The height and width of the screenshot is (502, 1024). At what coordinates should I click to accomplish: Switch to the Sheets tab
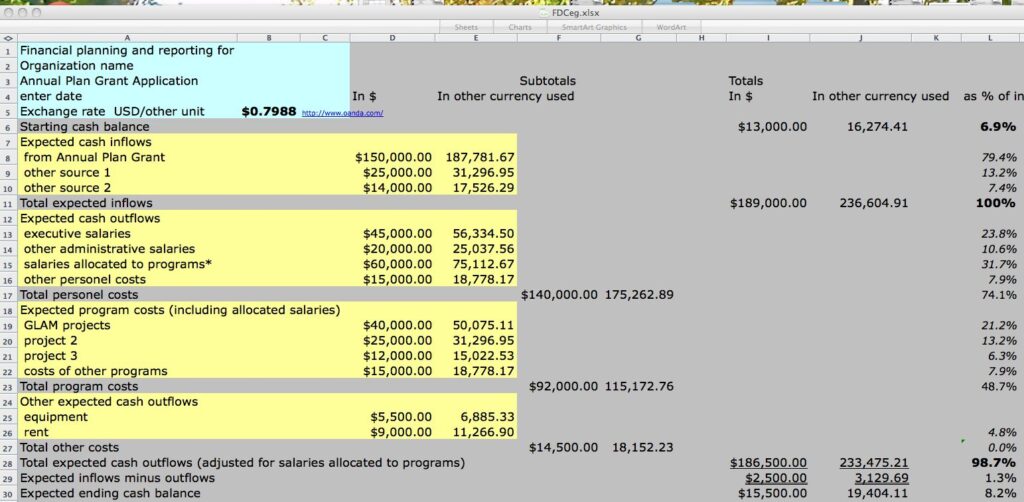tap(466, 27)
